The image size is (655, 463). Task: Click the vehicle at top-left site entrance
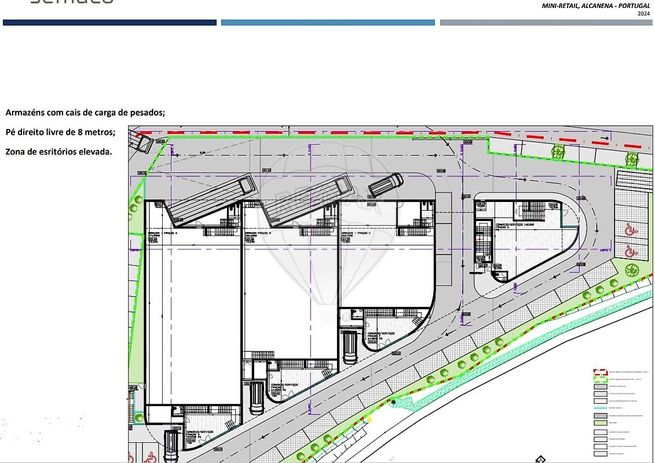click(141, 142)
